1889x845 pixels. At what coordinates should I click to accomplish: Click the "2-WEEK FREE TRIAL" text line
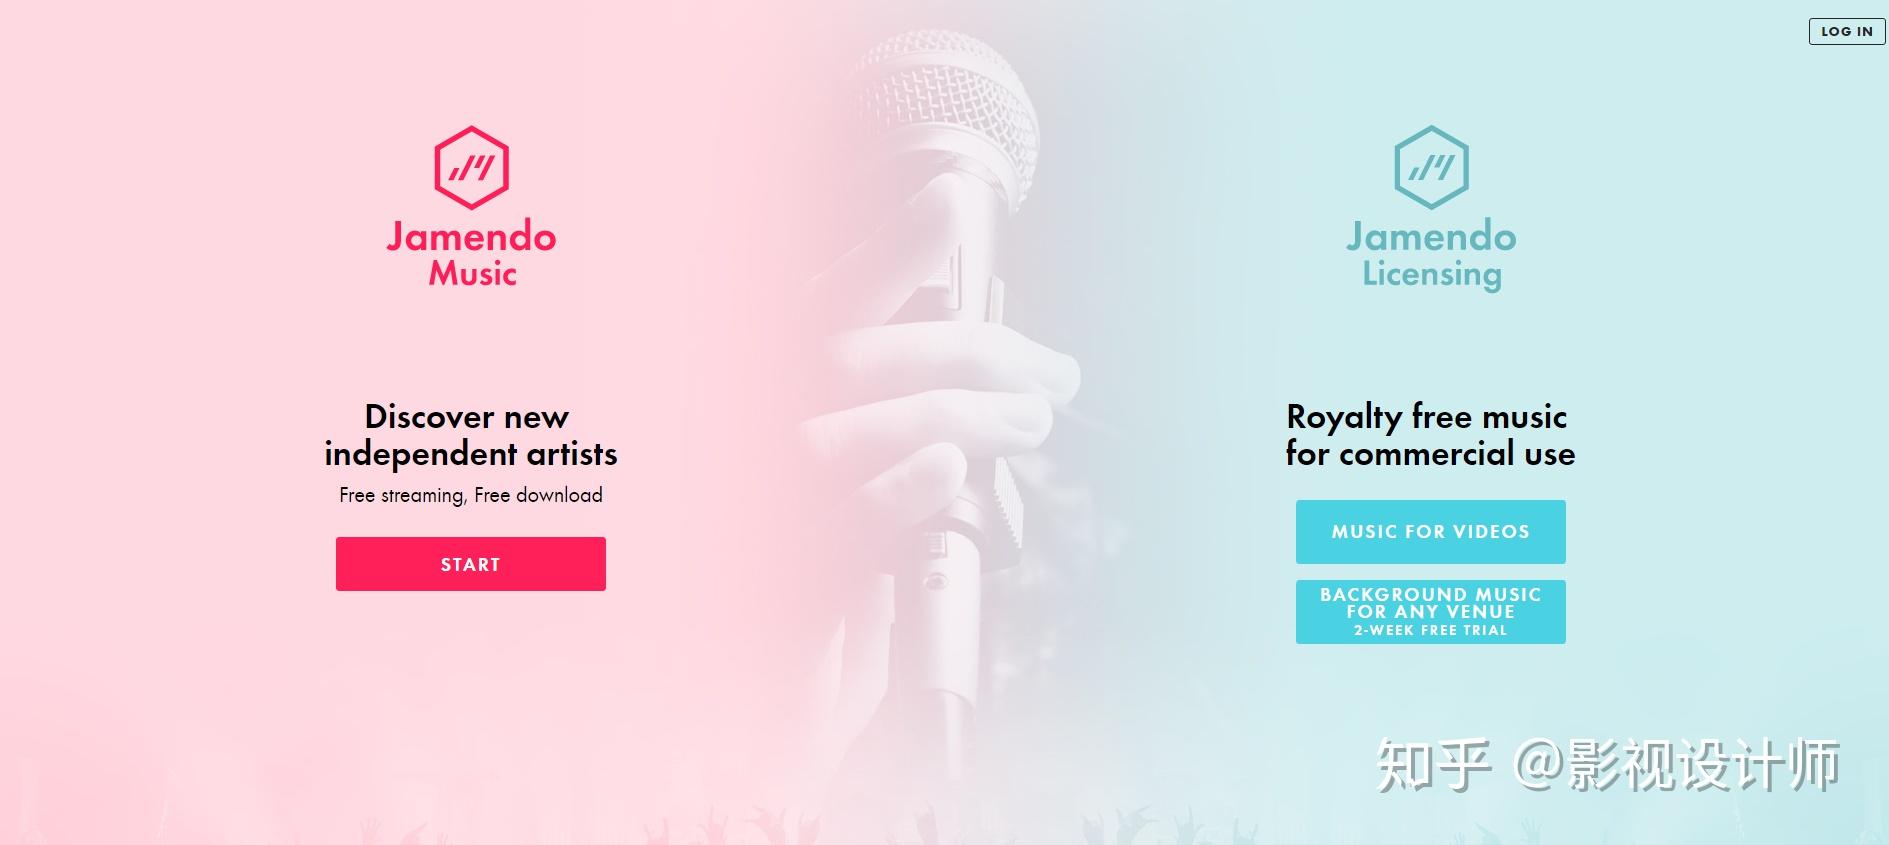point(1430,630)
